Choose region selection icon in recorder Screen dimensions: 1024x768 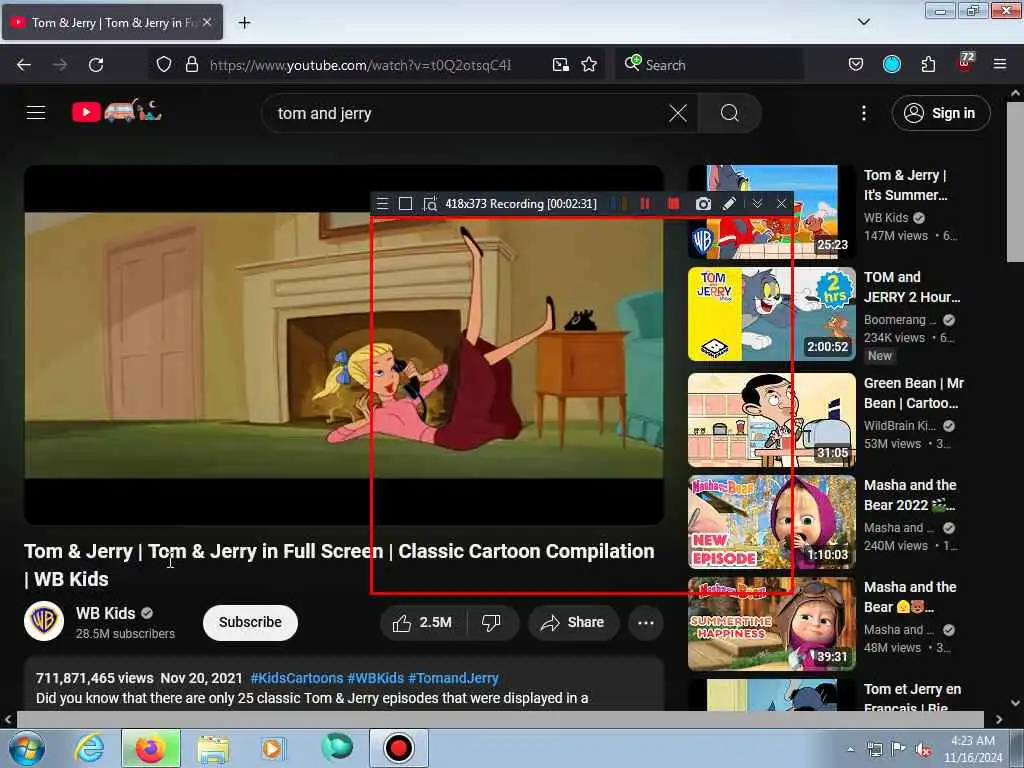tap(430, 204)
